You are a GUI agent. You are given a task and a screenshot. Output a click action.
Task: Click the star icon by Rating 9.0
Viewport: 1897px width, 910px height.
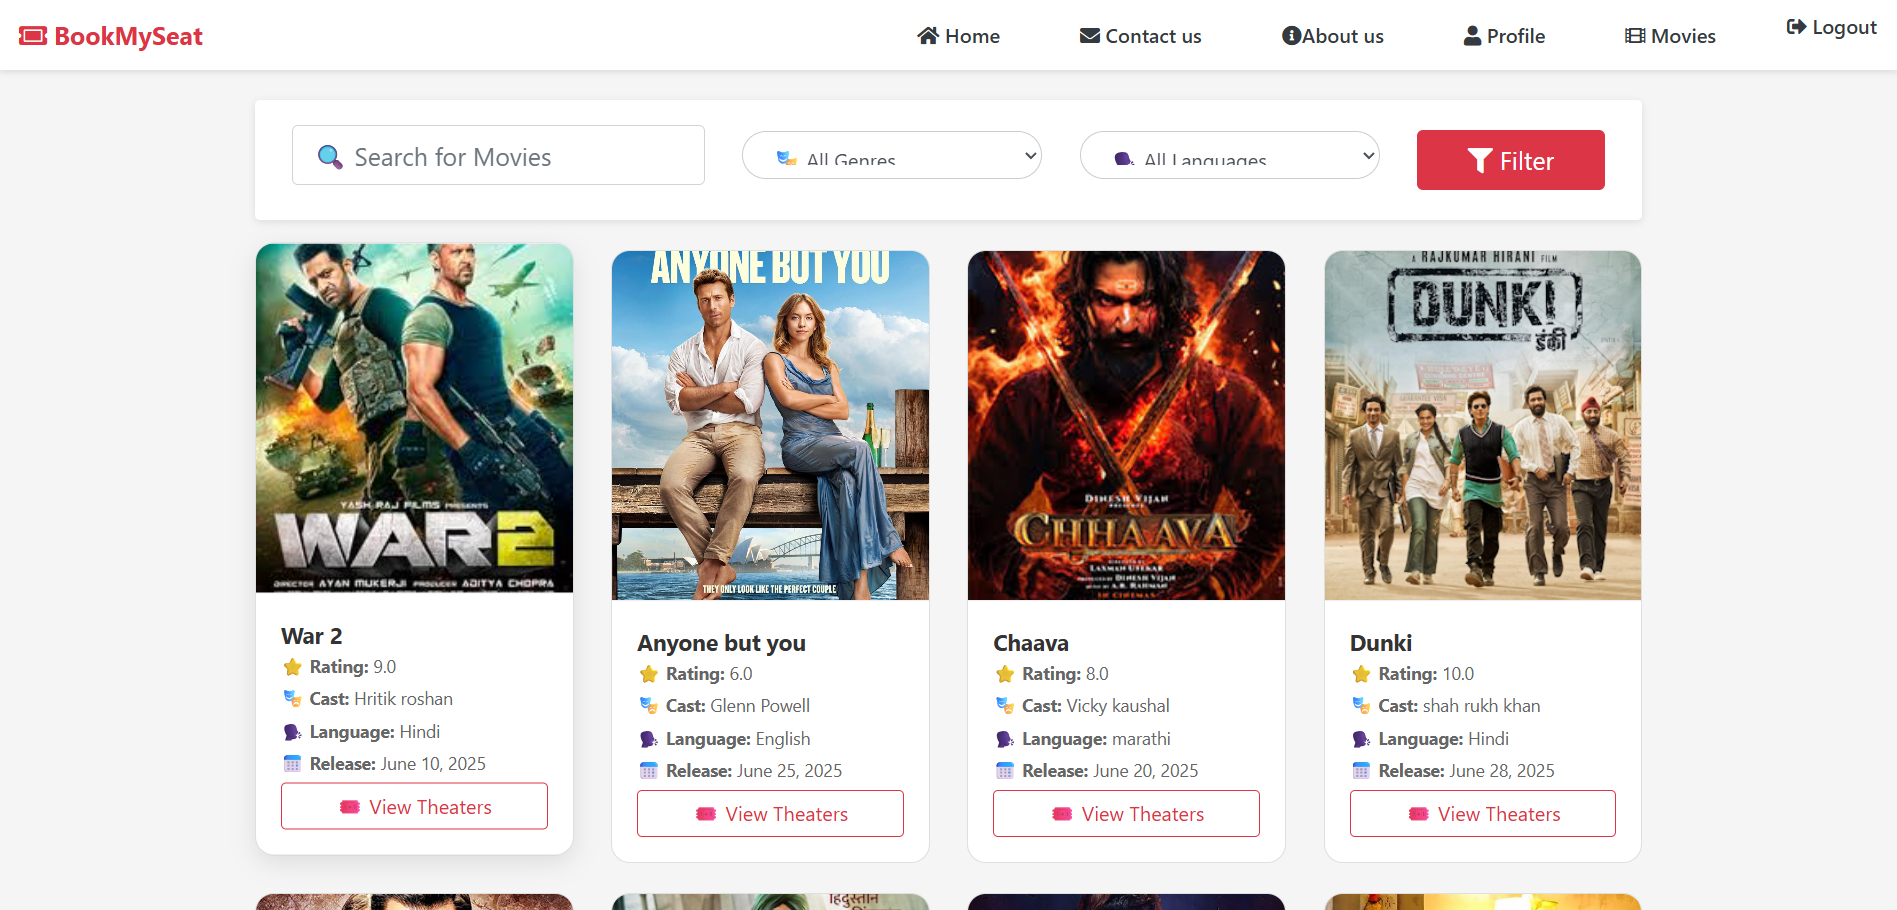click(x=292, y=667)
